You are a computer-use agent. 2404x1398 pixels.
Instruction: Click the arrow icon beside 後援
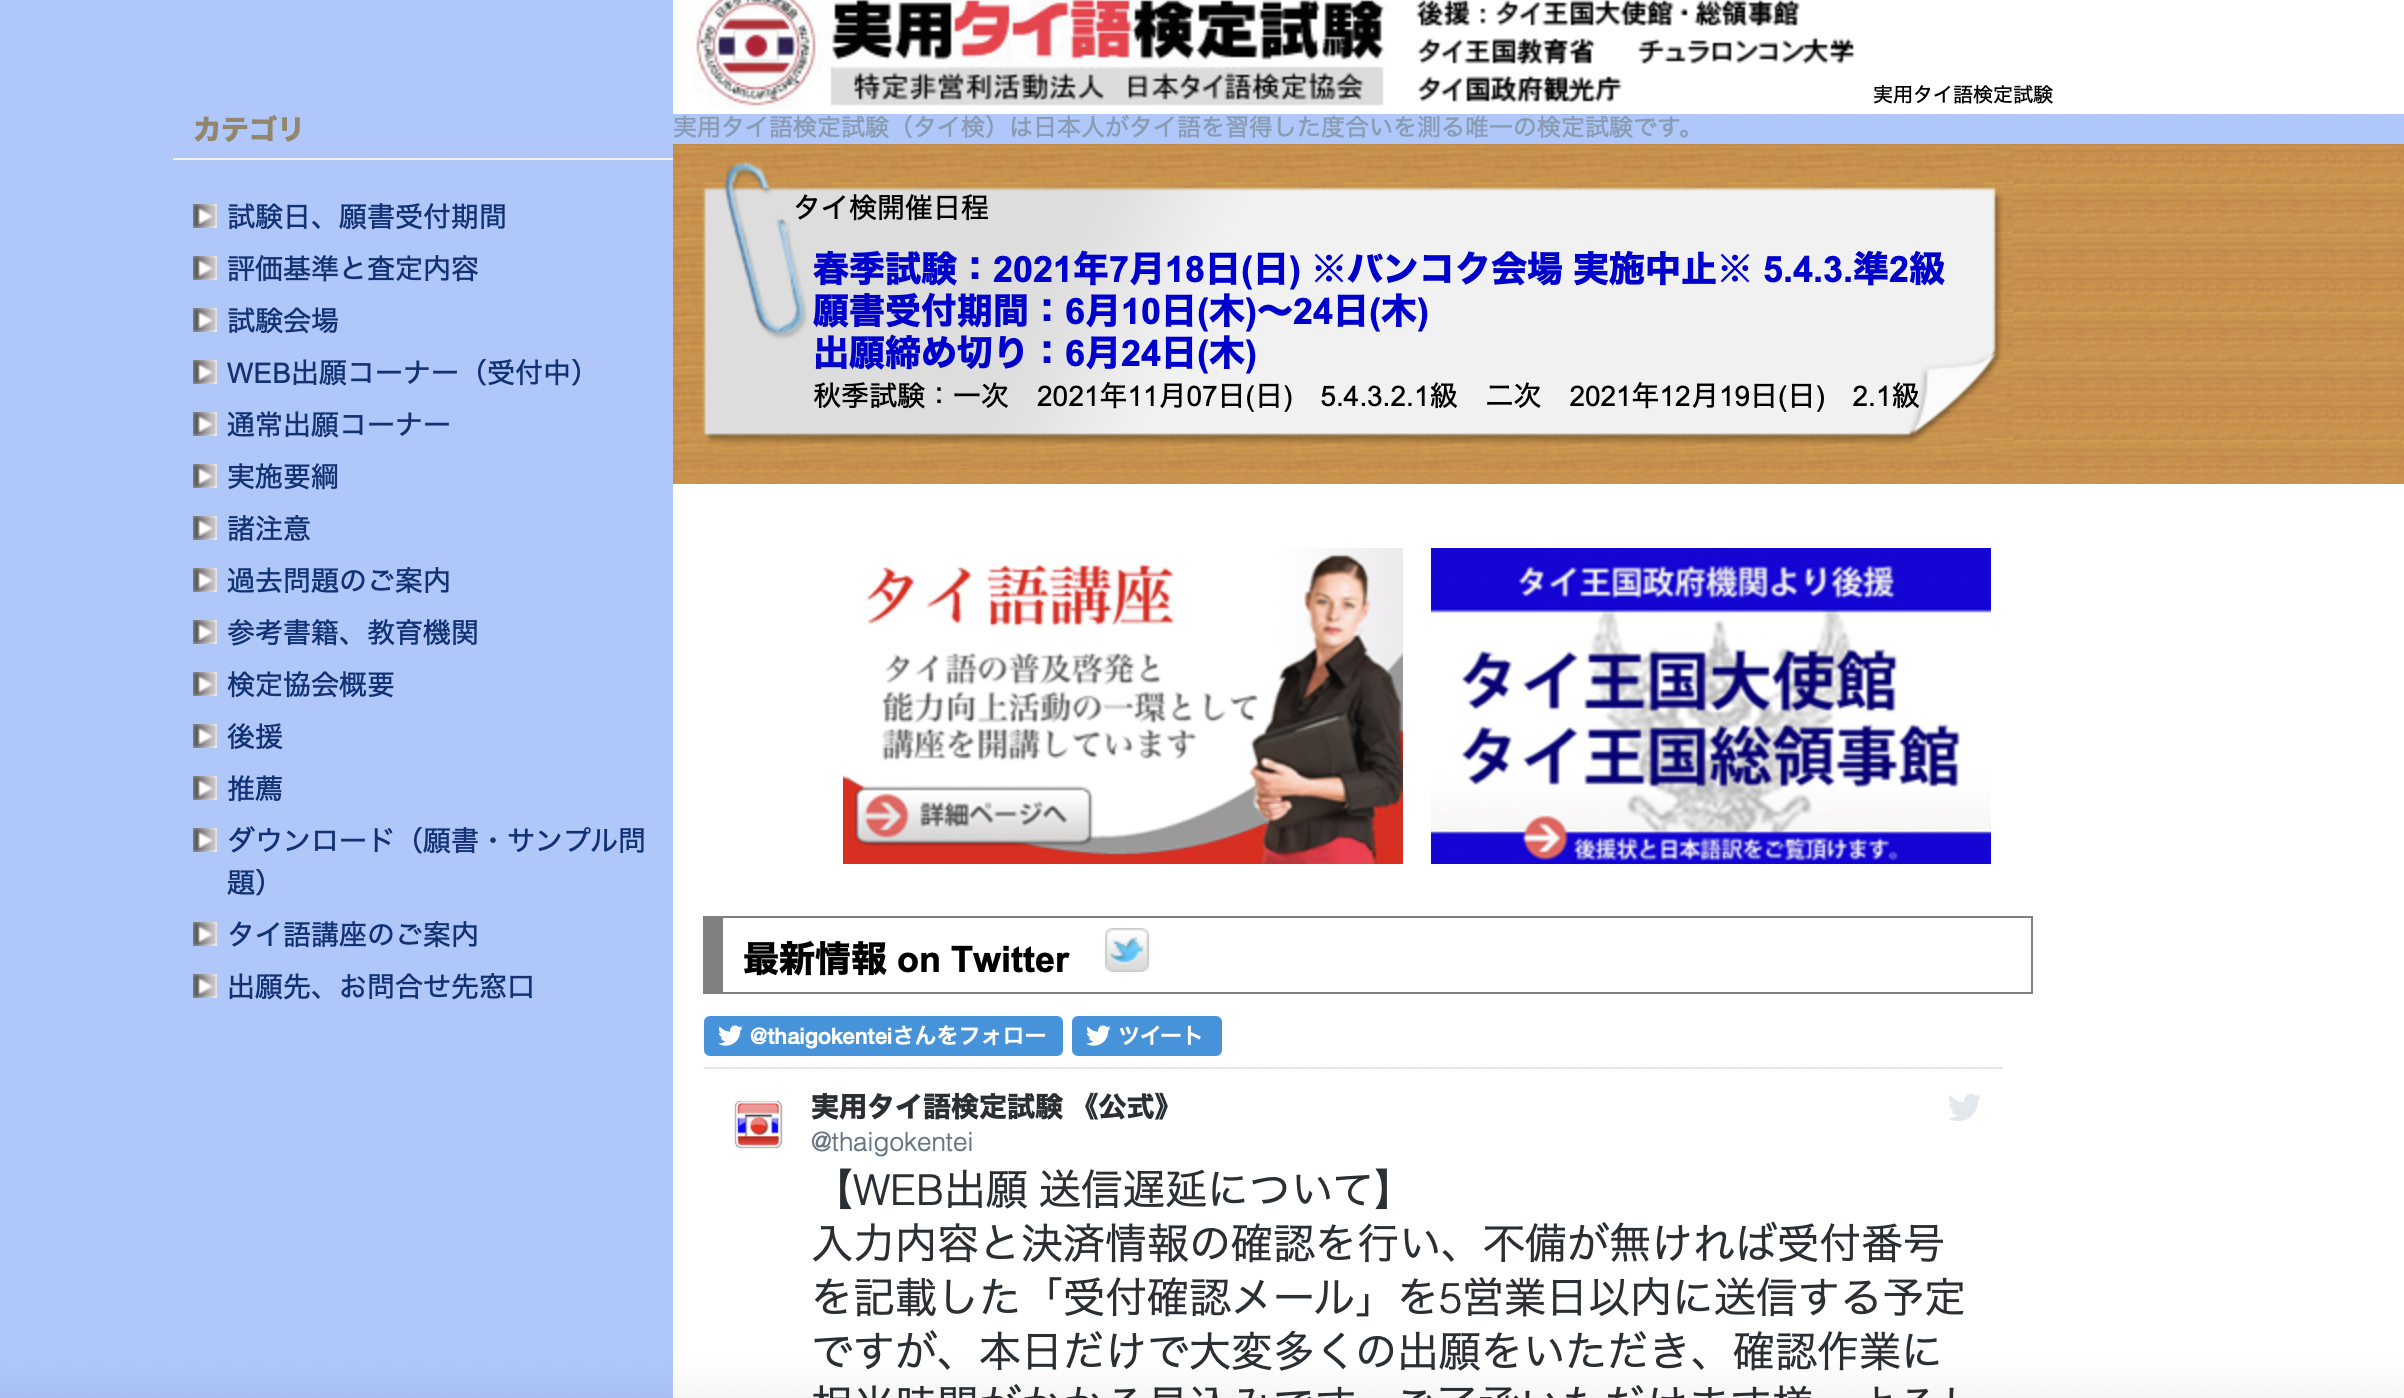pyautogui.click(x=204, y=736)
